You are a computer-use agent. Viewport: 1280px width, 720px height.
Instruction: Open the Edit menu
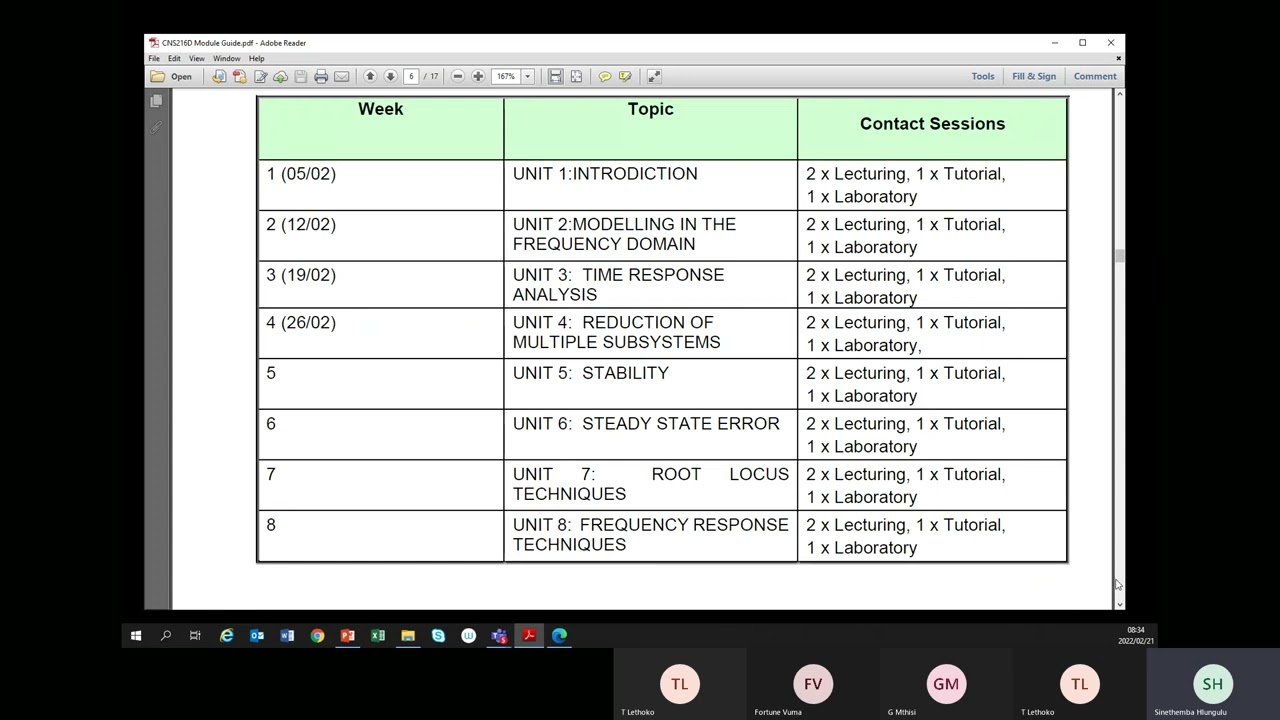[174, 59]
